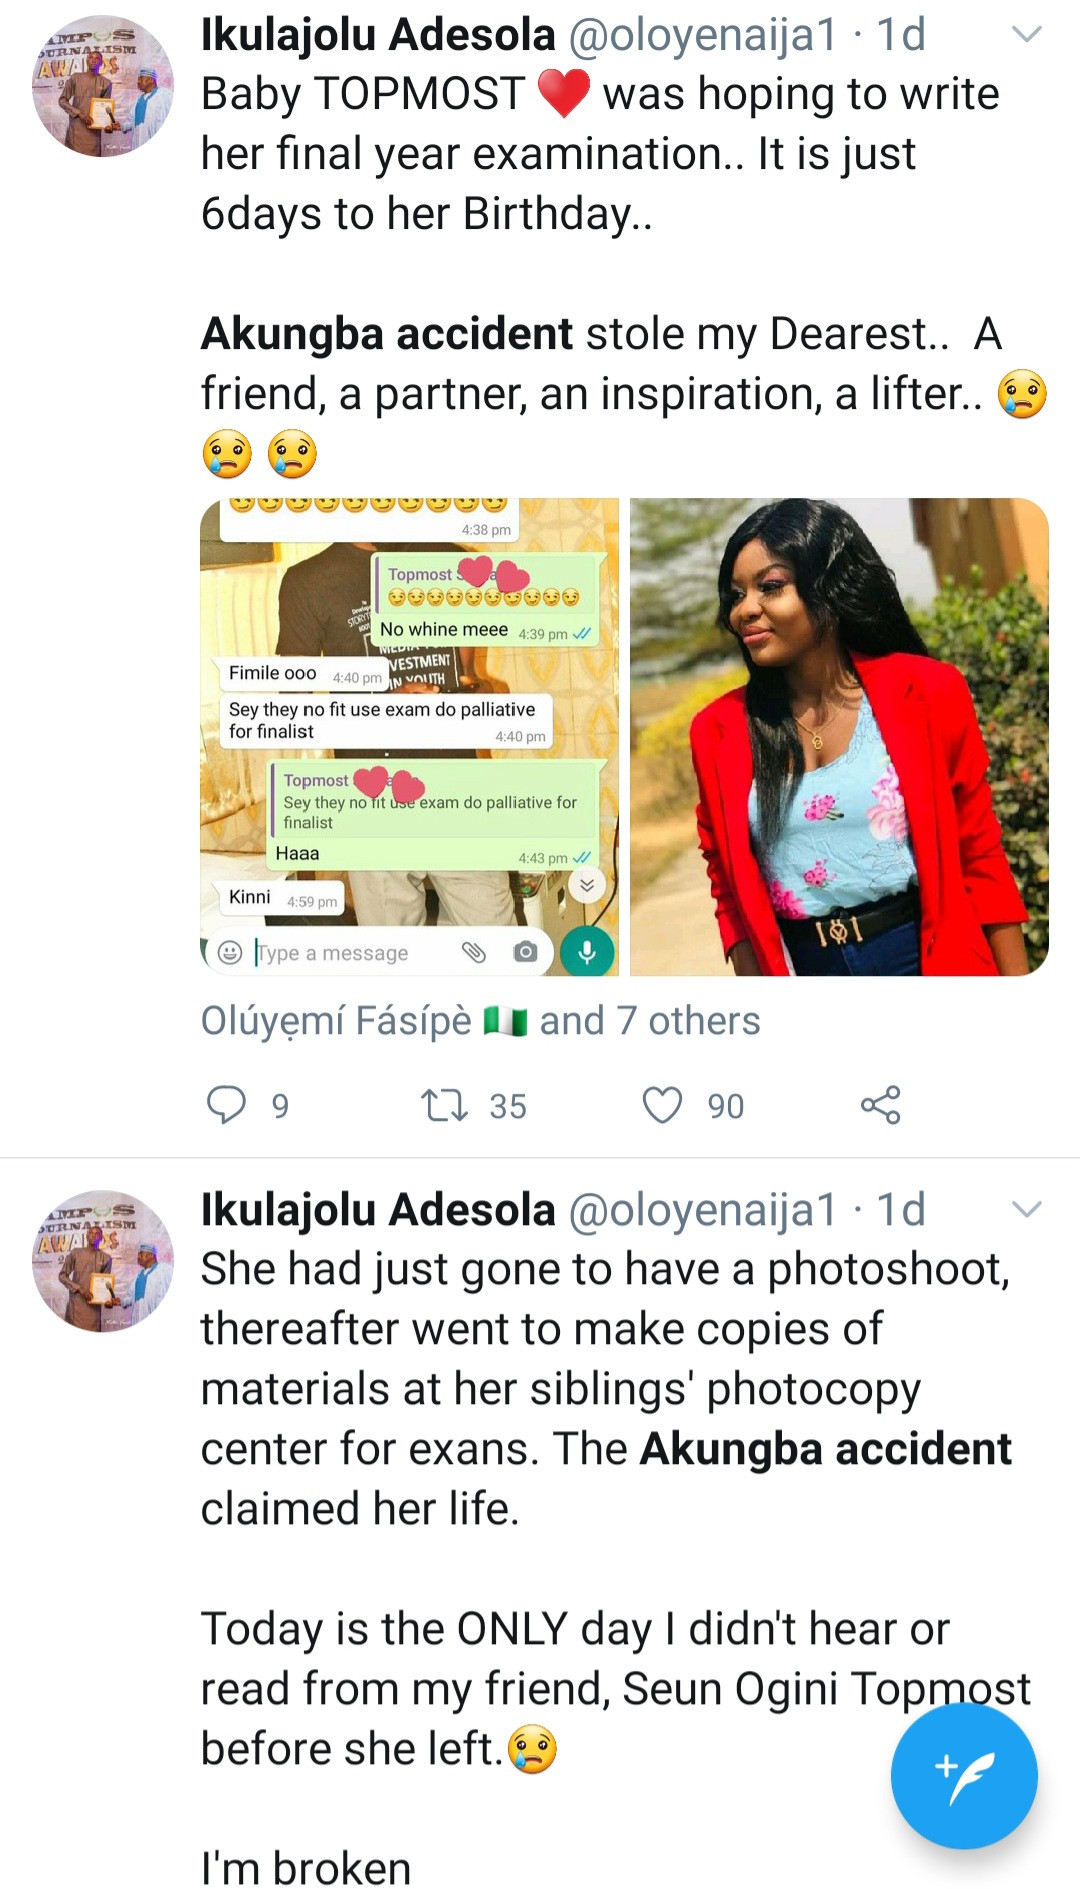Tap microphone icon in chat screenshot
1080x1889 pixels.
tap(587, 952)
